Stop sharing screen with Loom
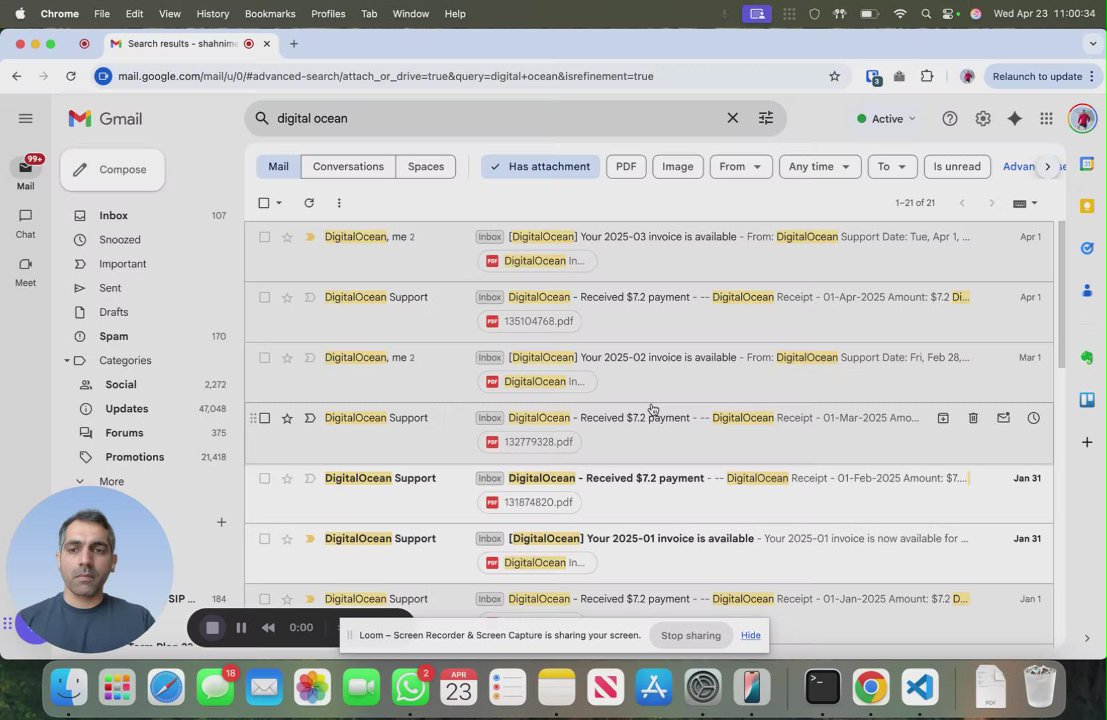The width and height of the screenshot is (1107, 720). click(x=690, y=635)
